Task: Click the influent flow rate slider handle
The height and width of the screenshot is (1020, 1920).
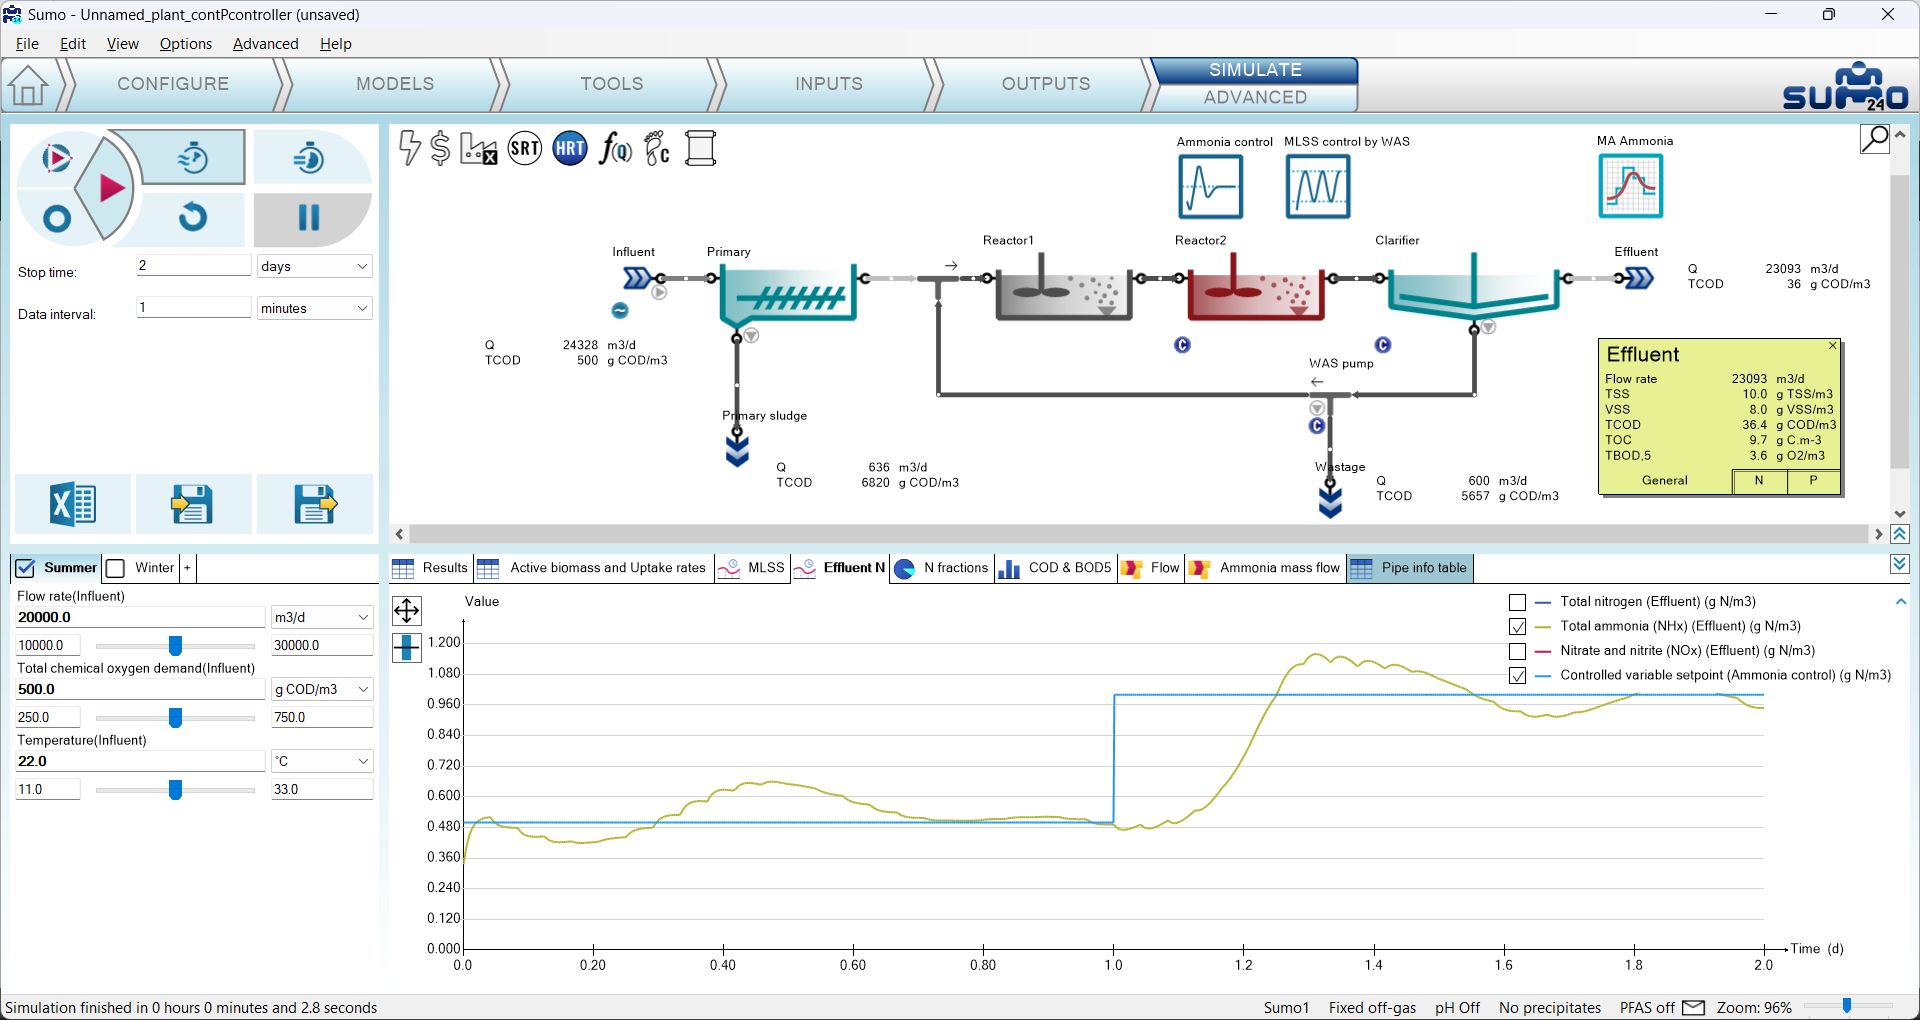Action: (x=175, y=646)
